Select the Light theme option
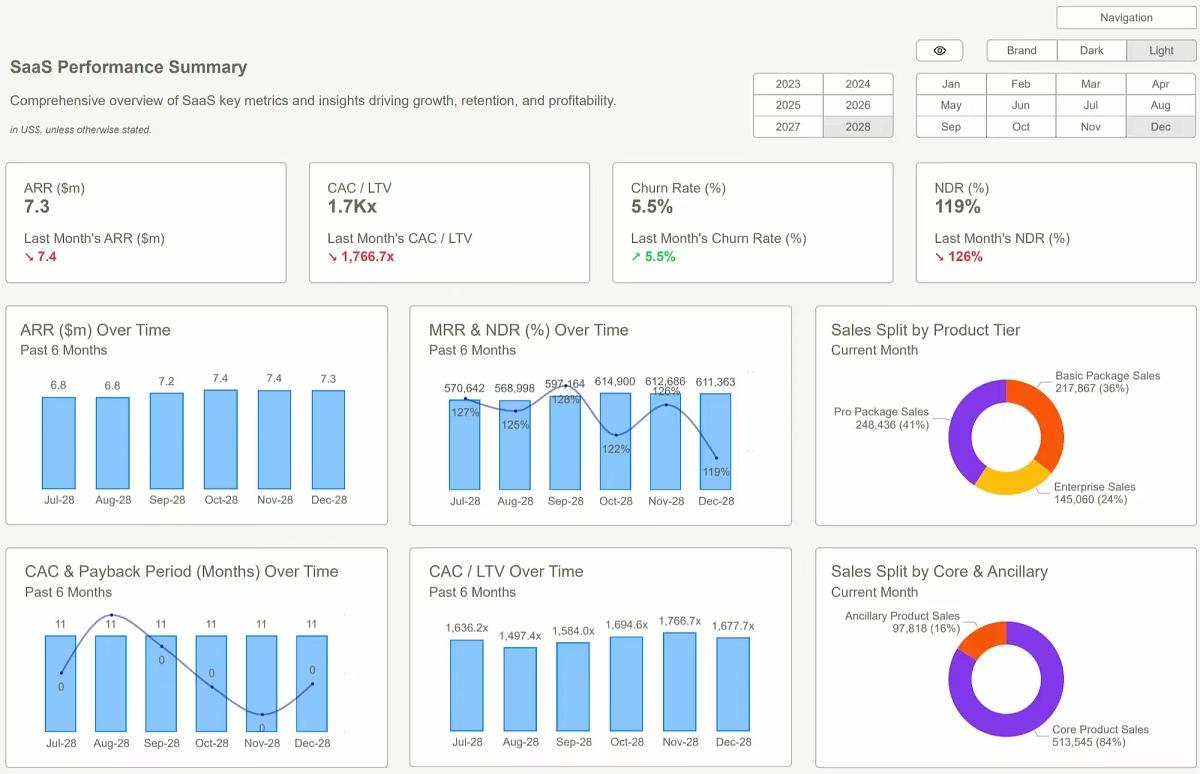 (x=1161, y=50)
